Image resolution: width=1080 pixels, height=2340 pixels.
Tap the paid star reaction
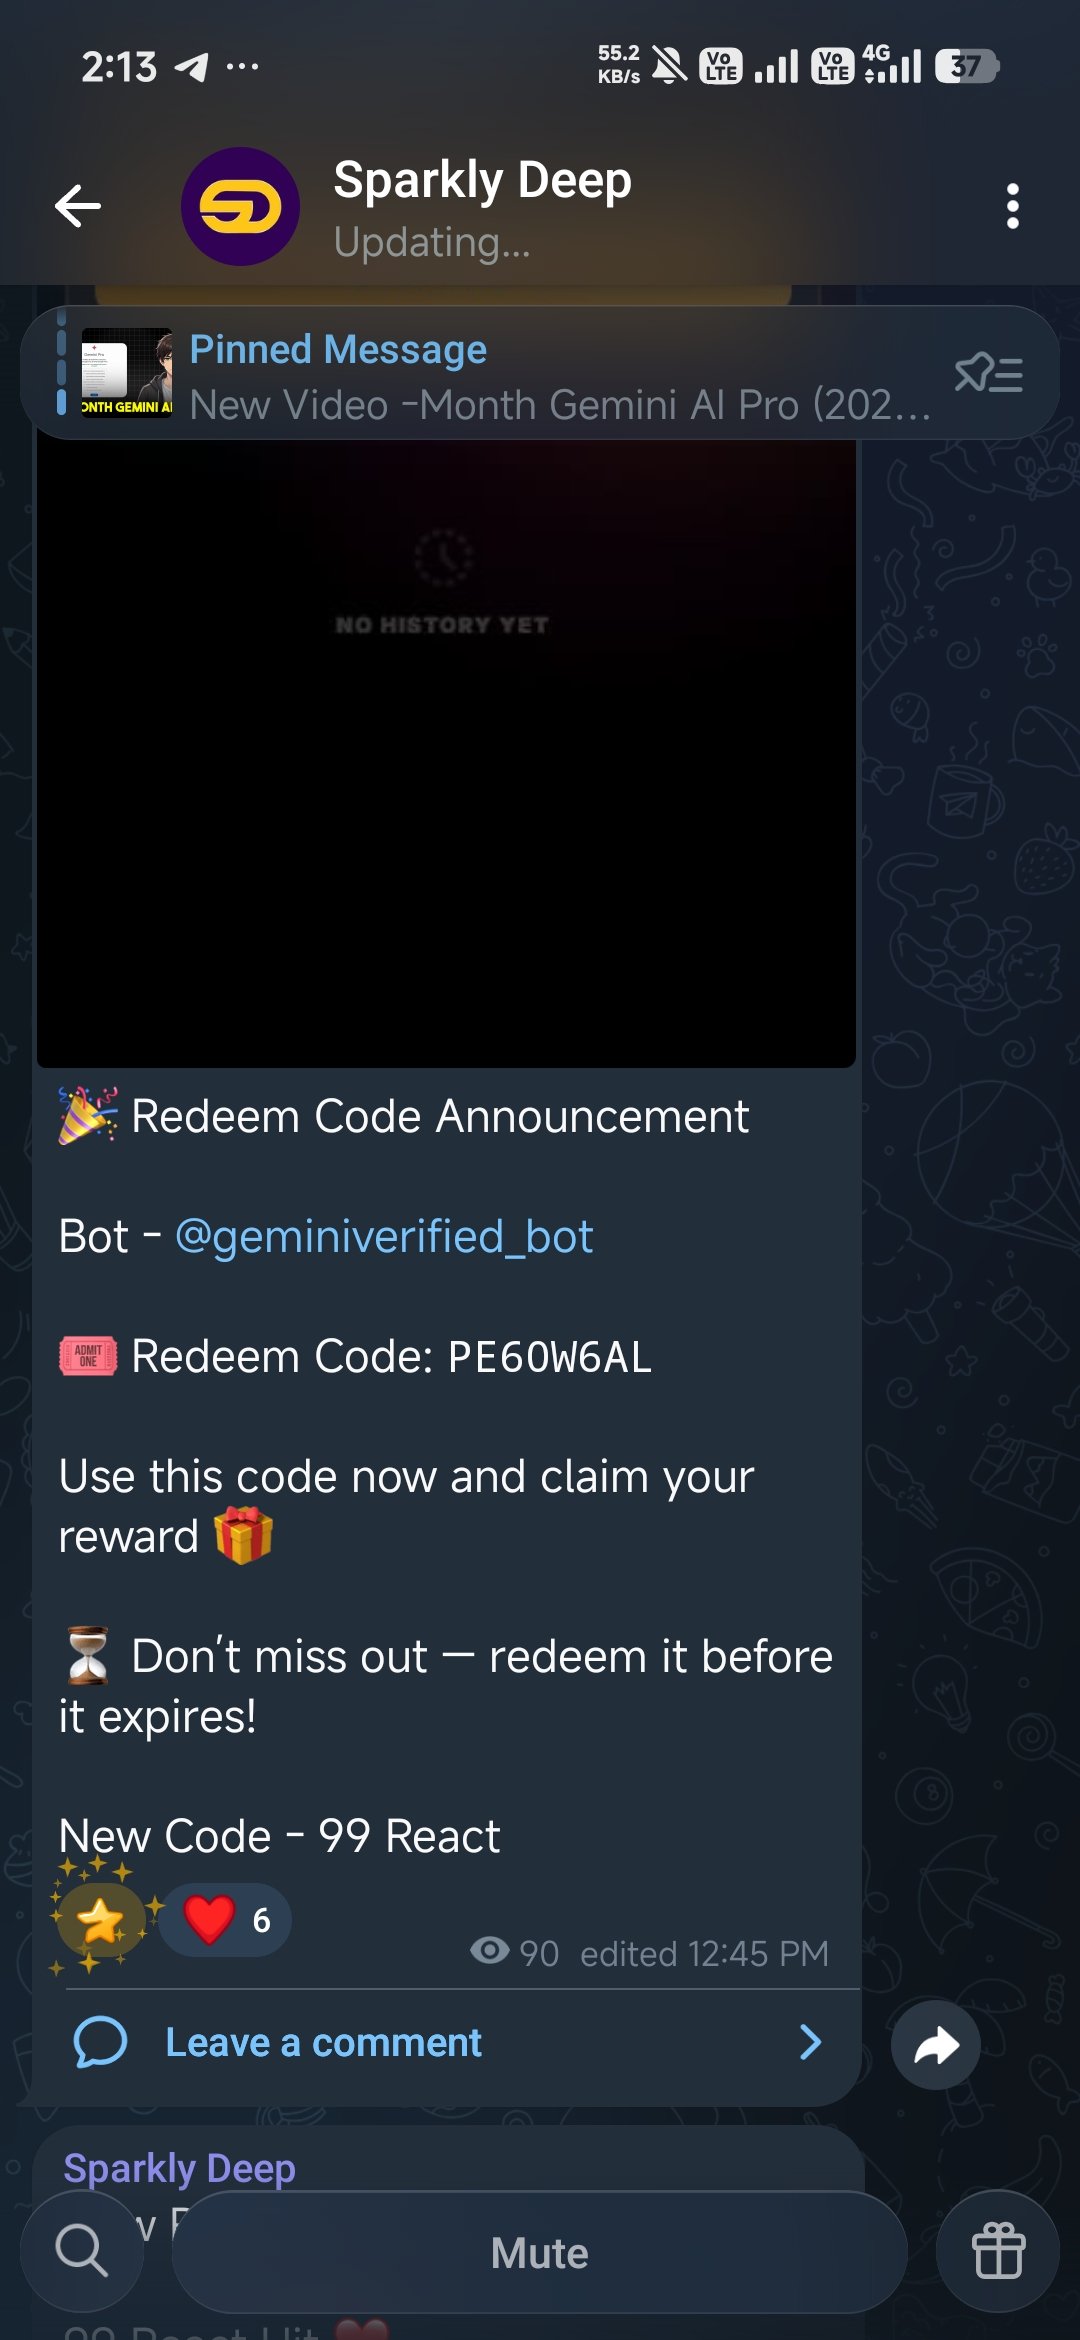point(102,1920)
